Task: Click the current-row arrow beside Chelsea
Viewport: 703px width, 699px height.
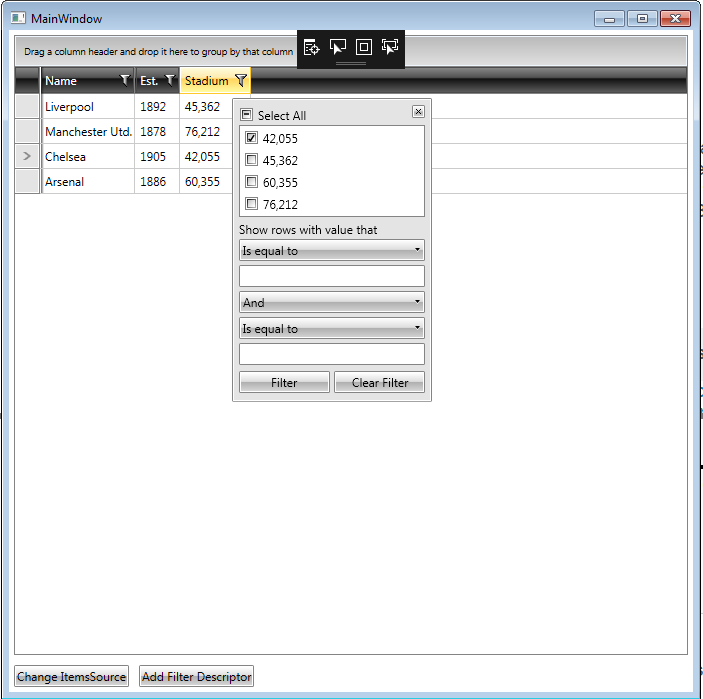Action: point(27,156)
